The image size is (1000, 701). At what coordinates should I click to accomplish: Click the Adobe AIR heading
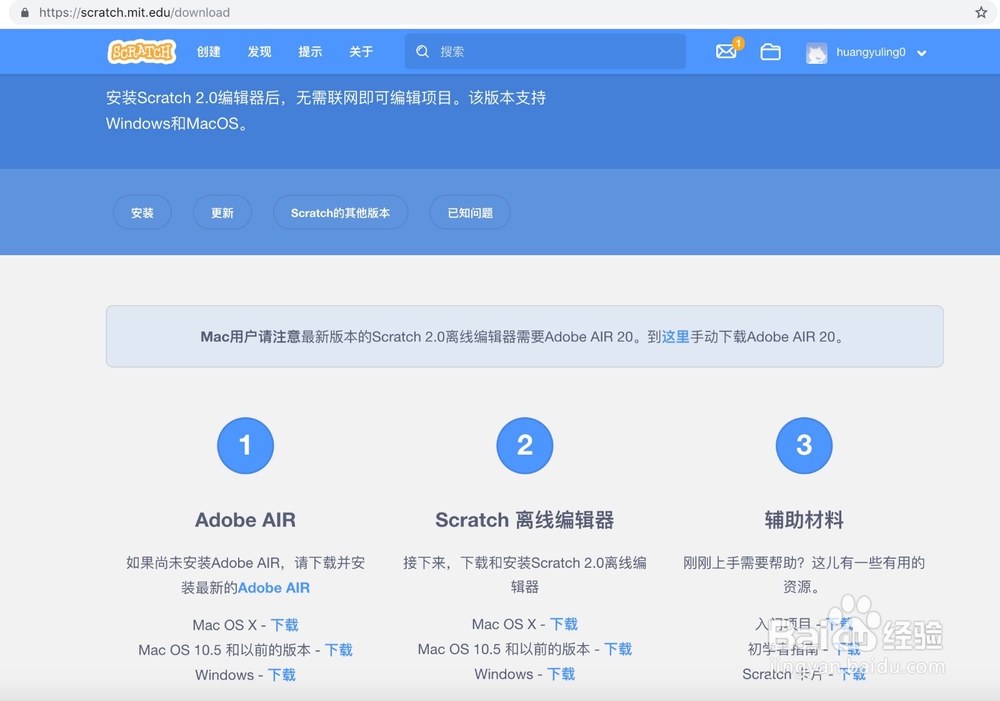(x=246, y=520)
